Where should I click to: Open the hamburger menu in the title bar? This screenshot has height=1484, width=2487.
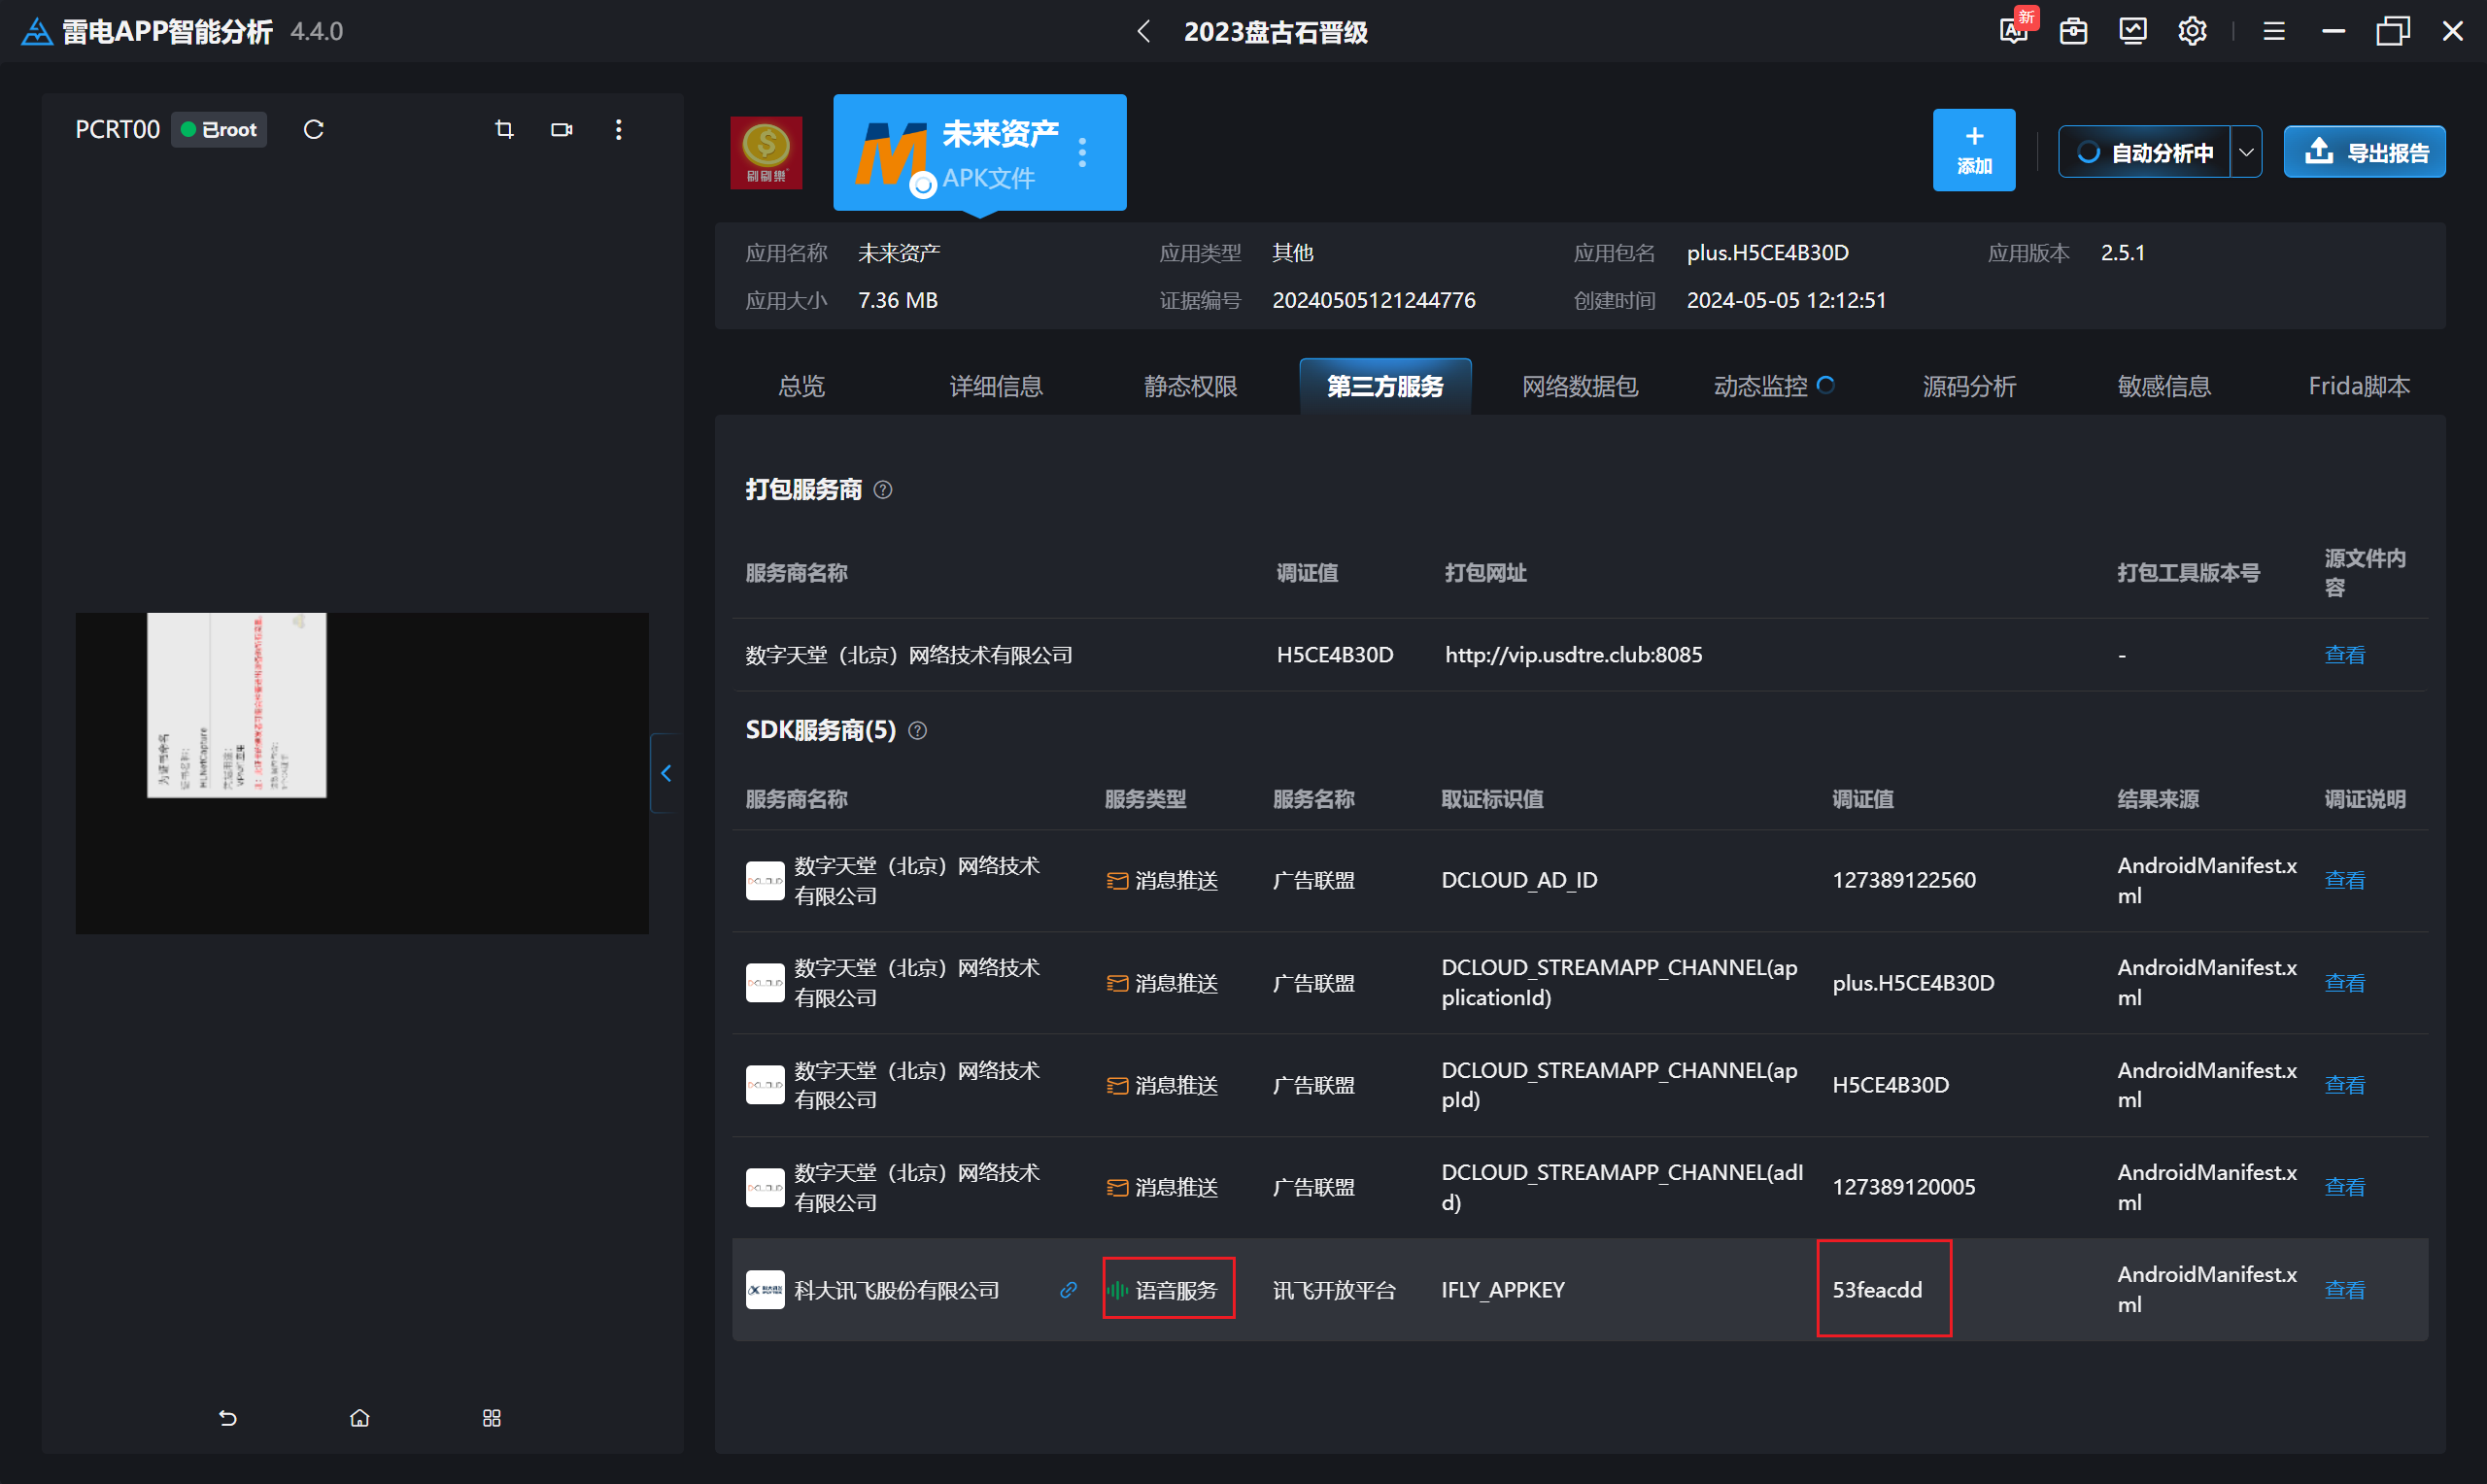[x=2273, y=32]
